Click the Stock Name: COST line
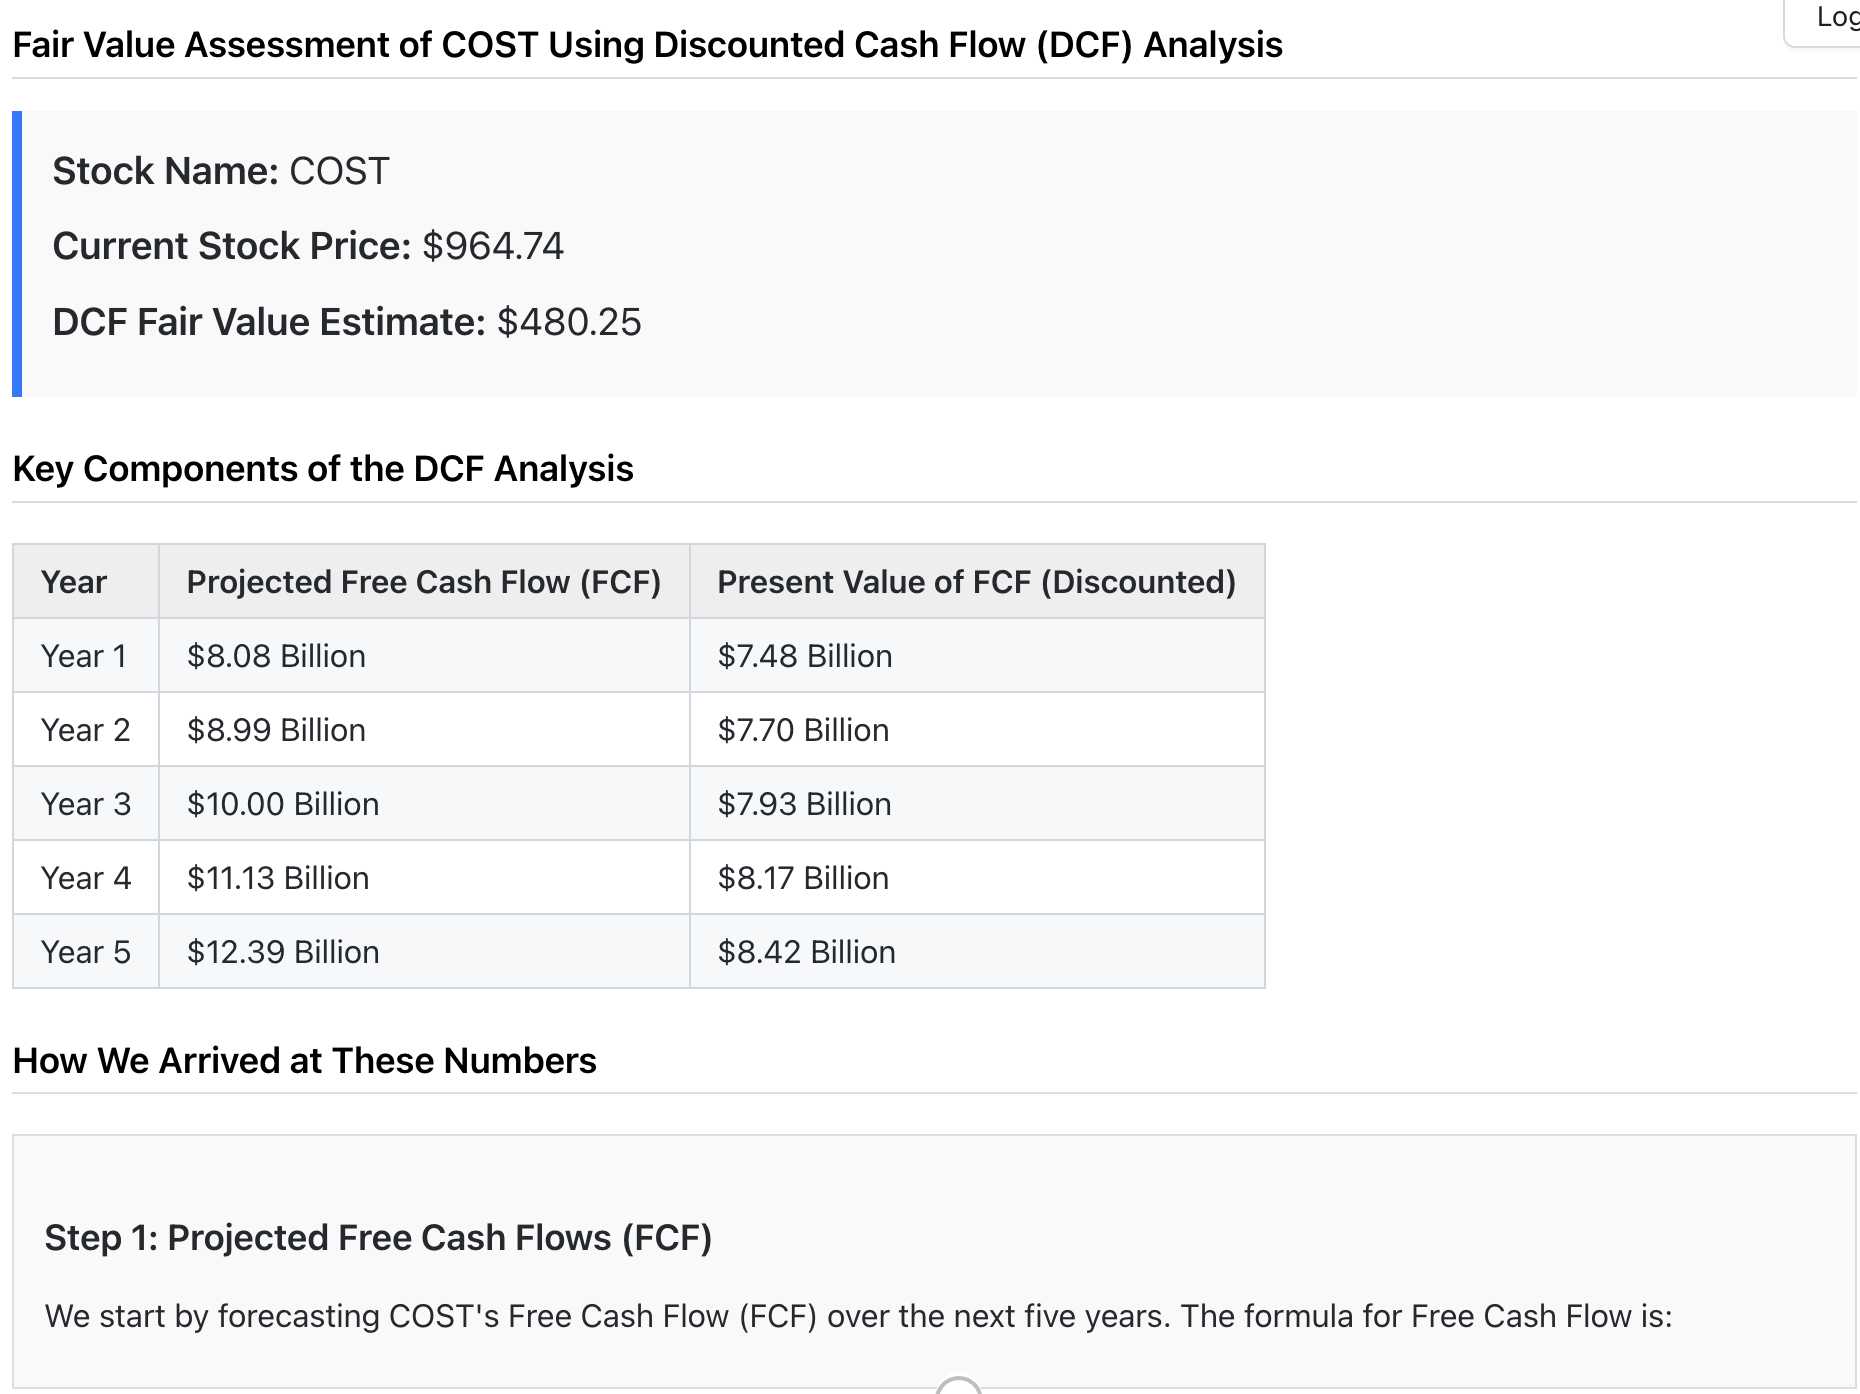Image resolution: width=1860 pixels, height=1394 pixels. [221, 171]
